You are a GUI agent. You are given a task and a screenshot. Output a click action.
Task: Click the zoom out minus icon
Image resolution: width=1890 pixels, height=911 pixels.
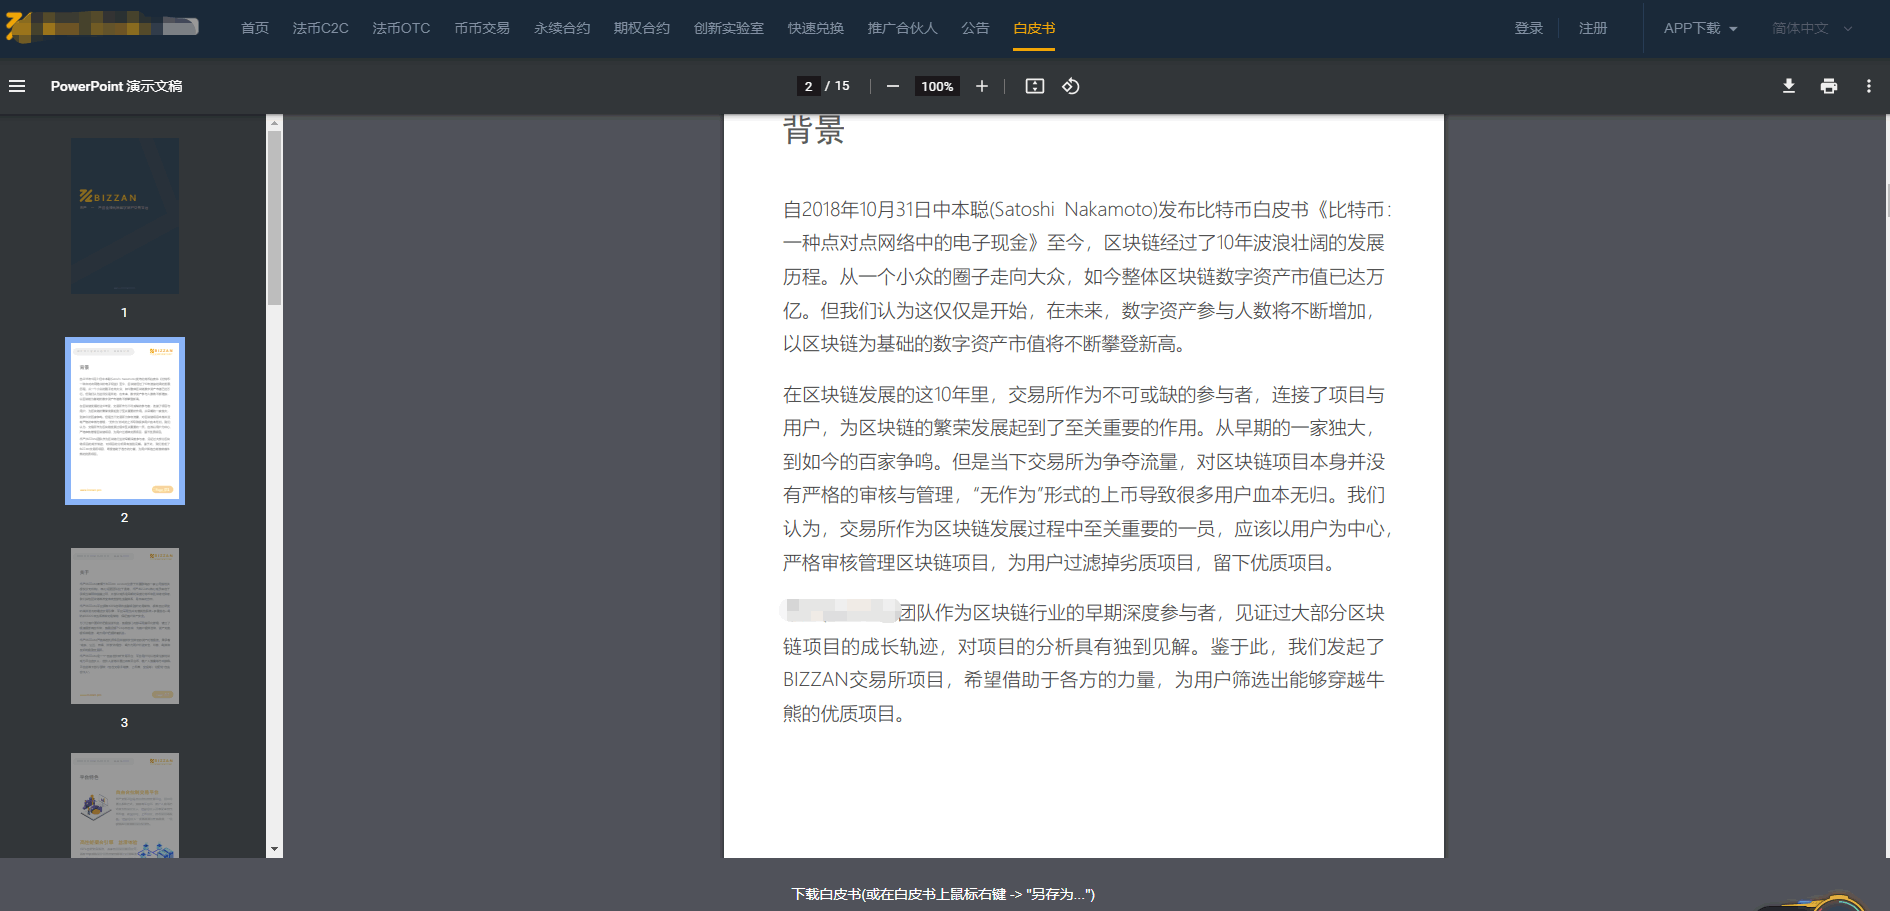pyautogui.click(x=893, y=86)
